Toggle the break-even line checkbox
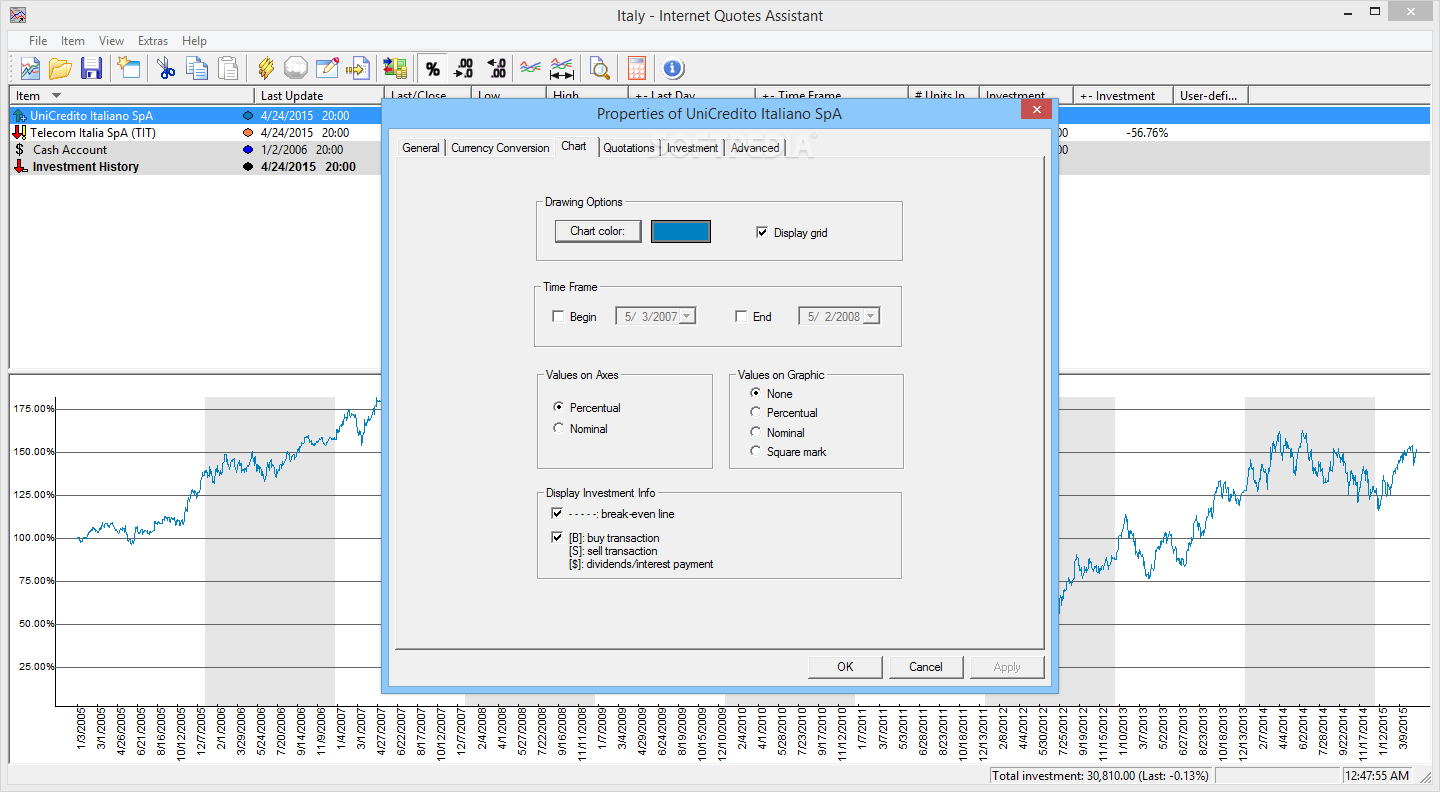 click(x=557, y=513)
